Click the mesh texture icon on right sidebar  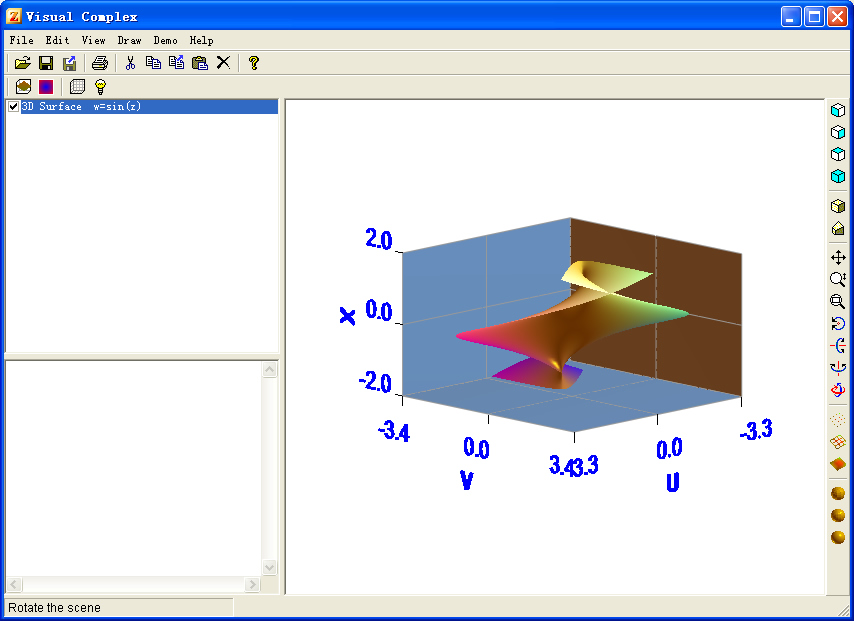coord(840,443)
